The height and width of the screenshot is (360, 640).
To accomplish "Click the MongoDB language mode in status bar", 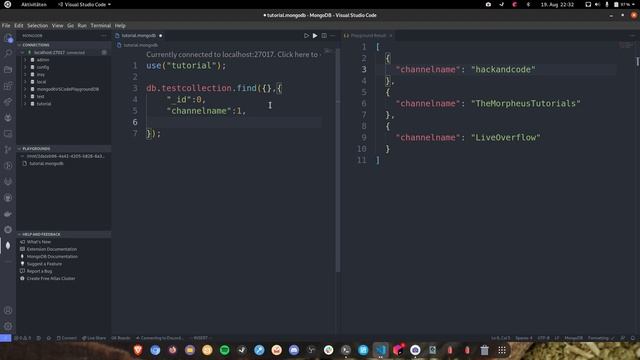I will [573, 338].
